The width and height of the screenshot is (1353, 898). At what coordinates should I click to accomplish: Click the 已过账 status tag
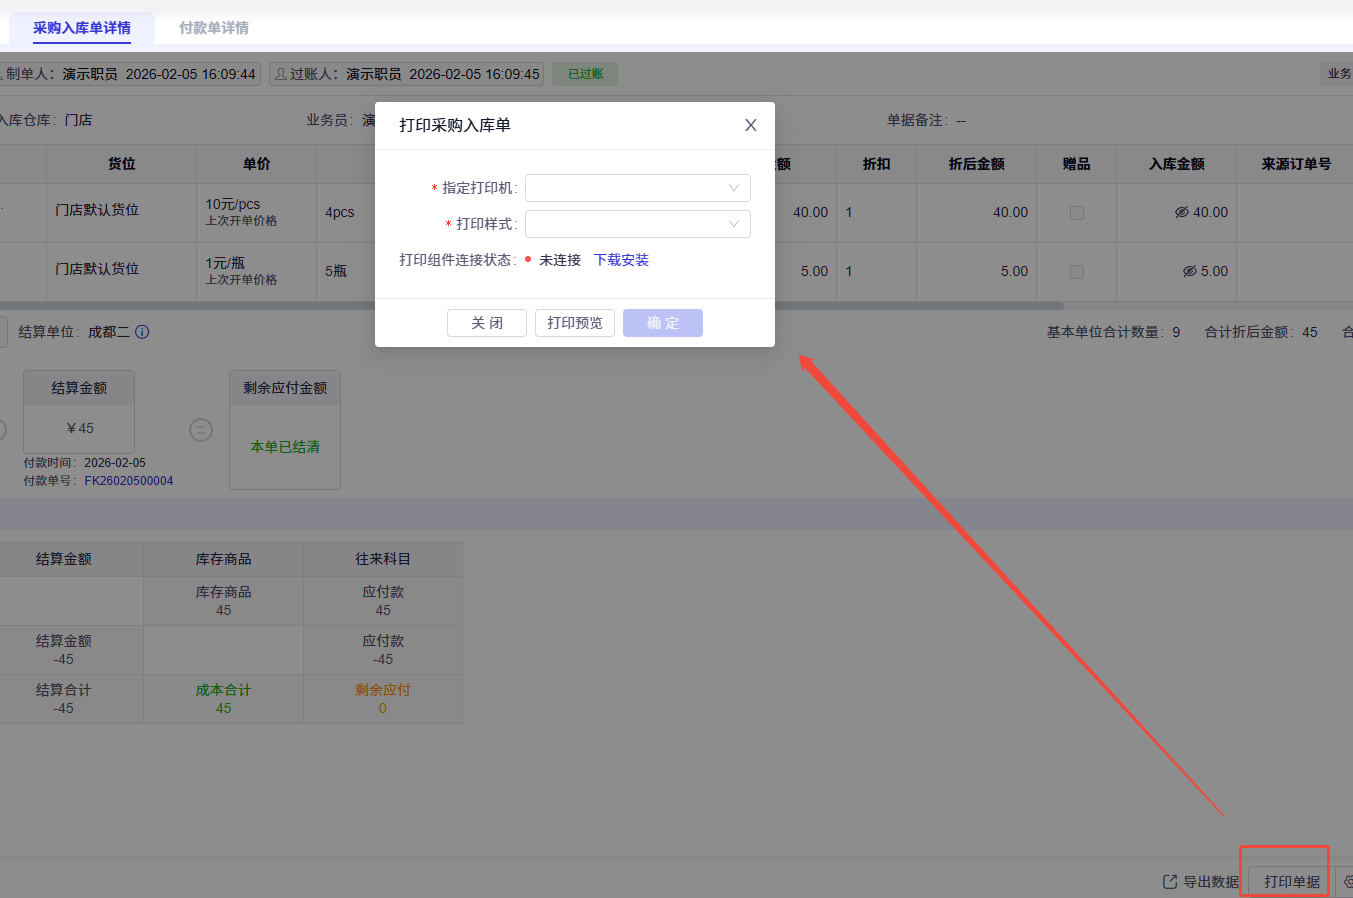586,74
